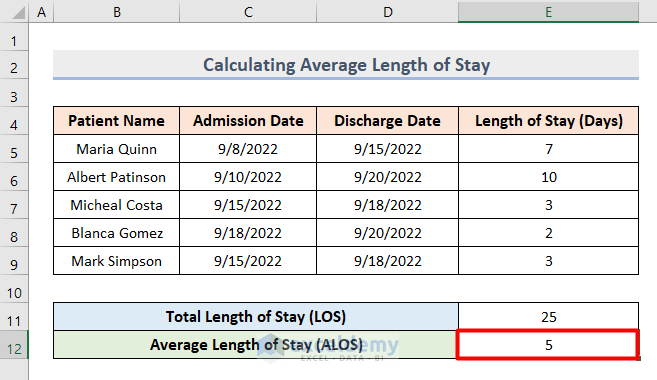Click the Admission Date header cell
Screen dimensions: 657x380
(x=248, y=121)
